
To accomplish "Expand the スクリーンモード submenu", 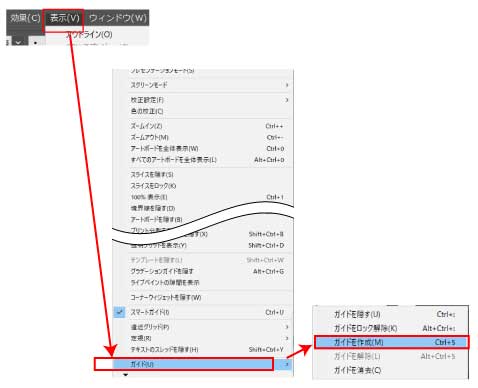I will pos(203,85).
